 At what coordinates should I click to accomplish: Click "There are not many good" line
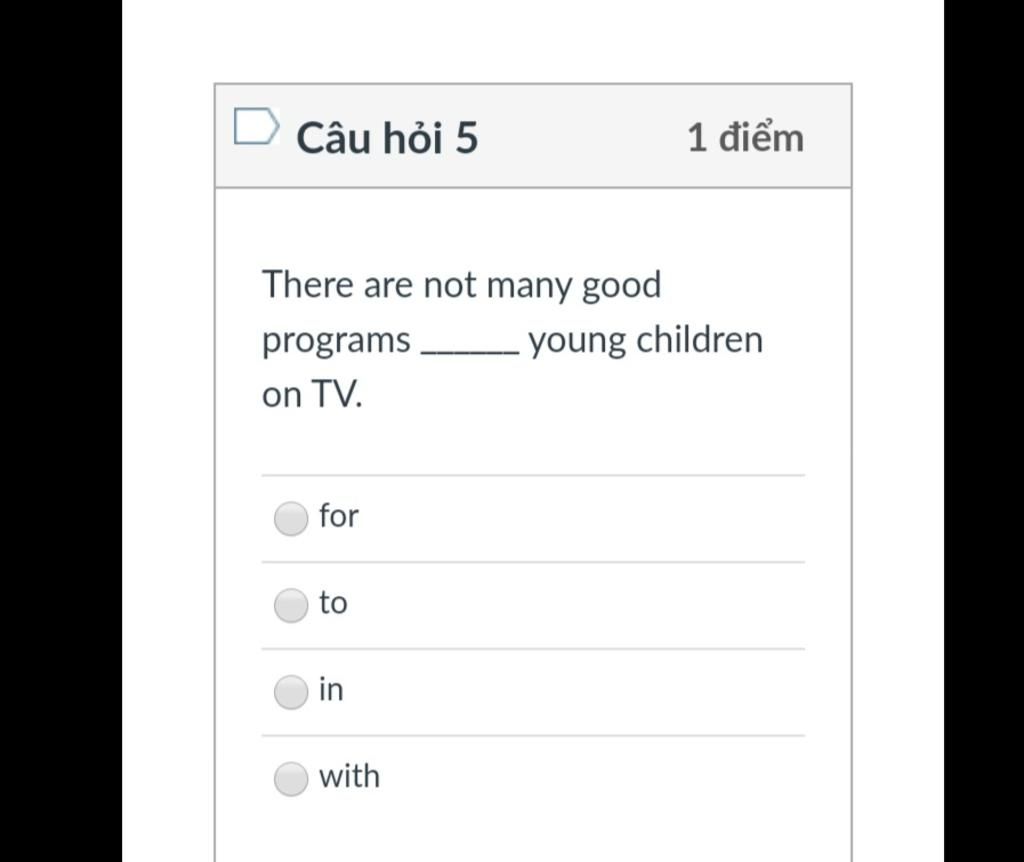point(462,286)
